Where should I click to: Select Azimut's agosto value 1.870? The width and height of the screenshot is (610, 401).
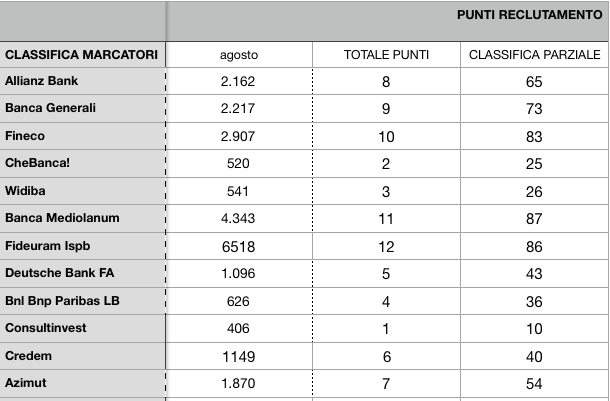[x=239, y=383]
